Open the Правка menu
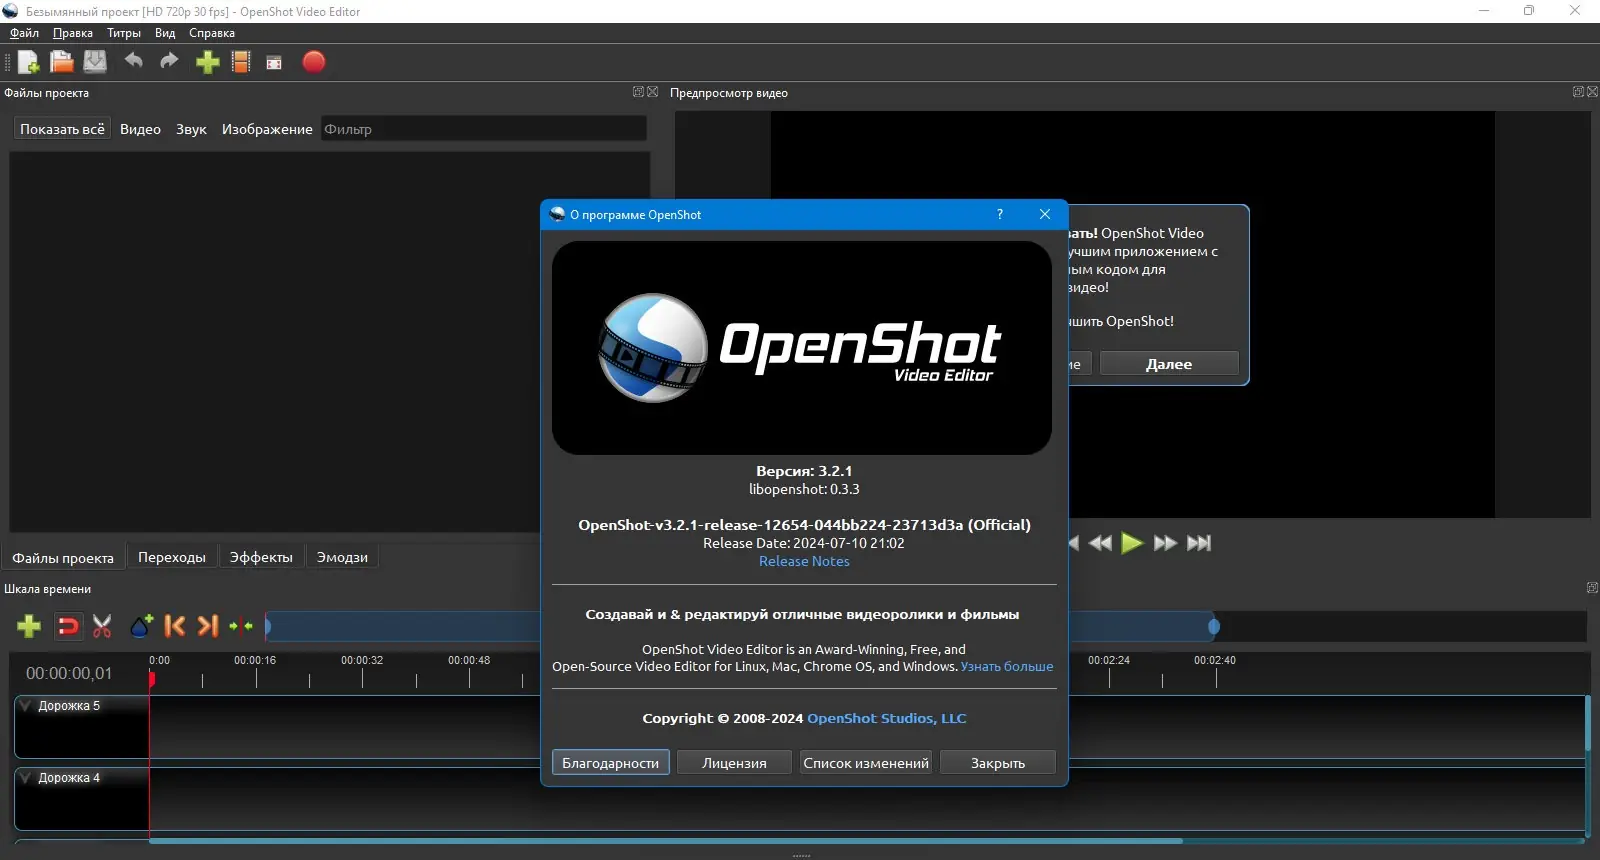 point(73,33)
